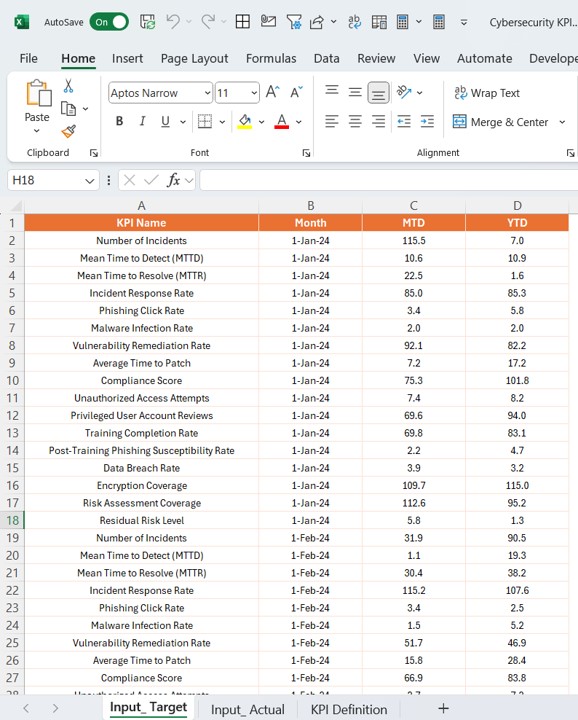Open the File tab
This screenshot has height=720, width=578.
point(28,58)
